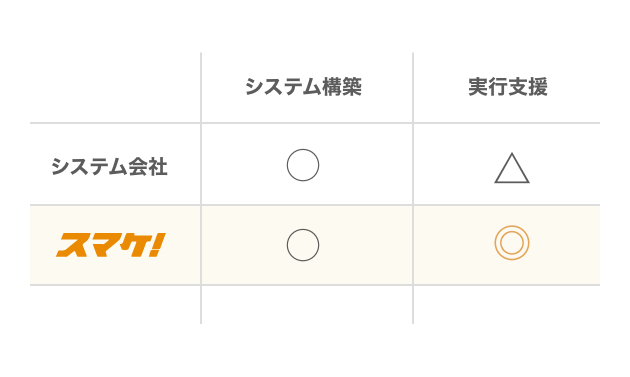Click the exclamation mark of the スマケ! logo
This screenshot has width=630, height=377.
click(x=157, y=244)
